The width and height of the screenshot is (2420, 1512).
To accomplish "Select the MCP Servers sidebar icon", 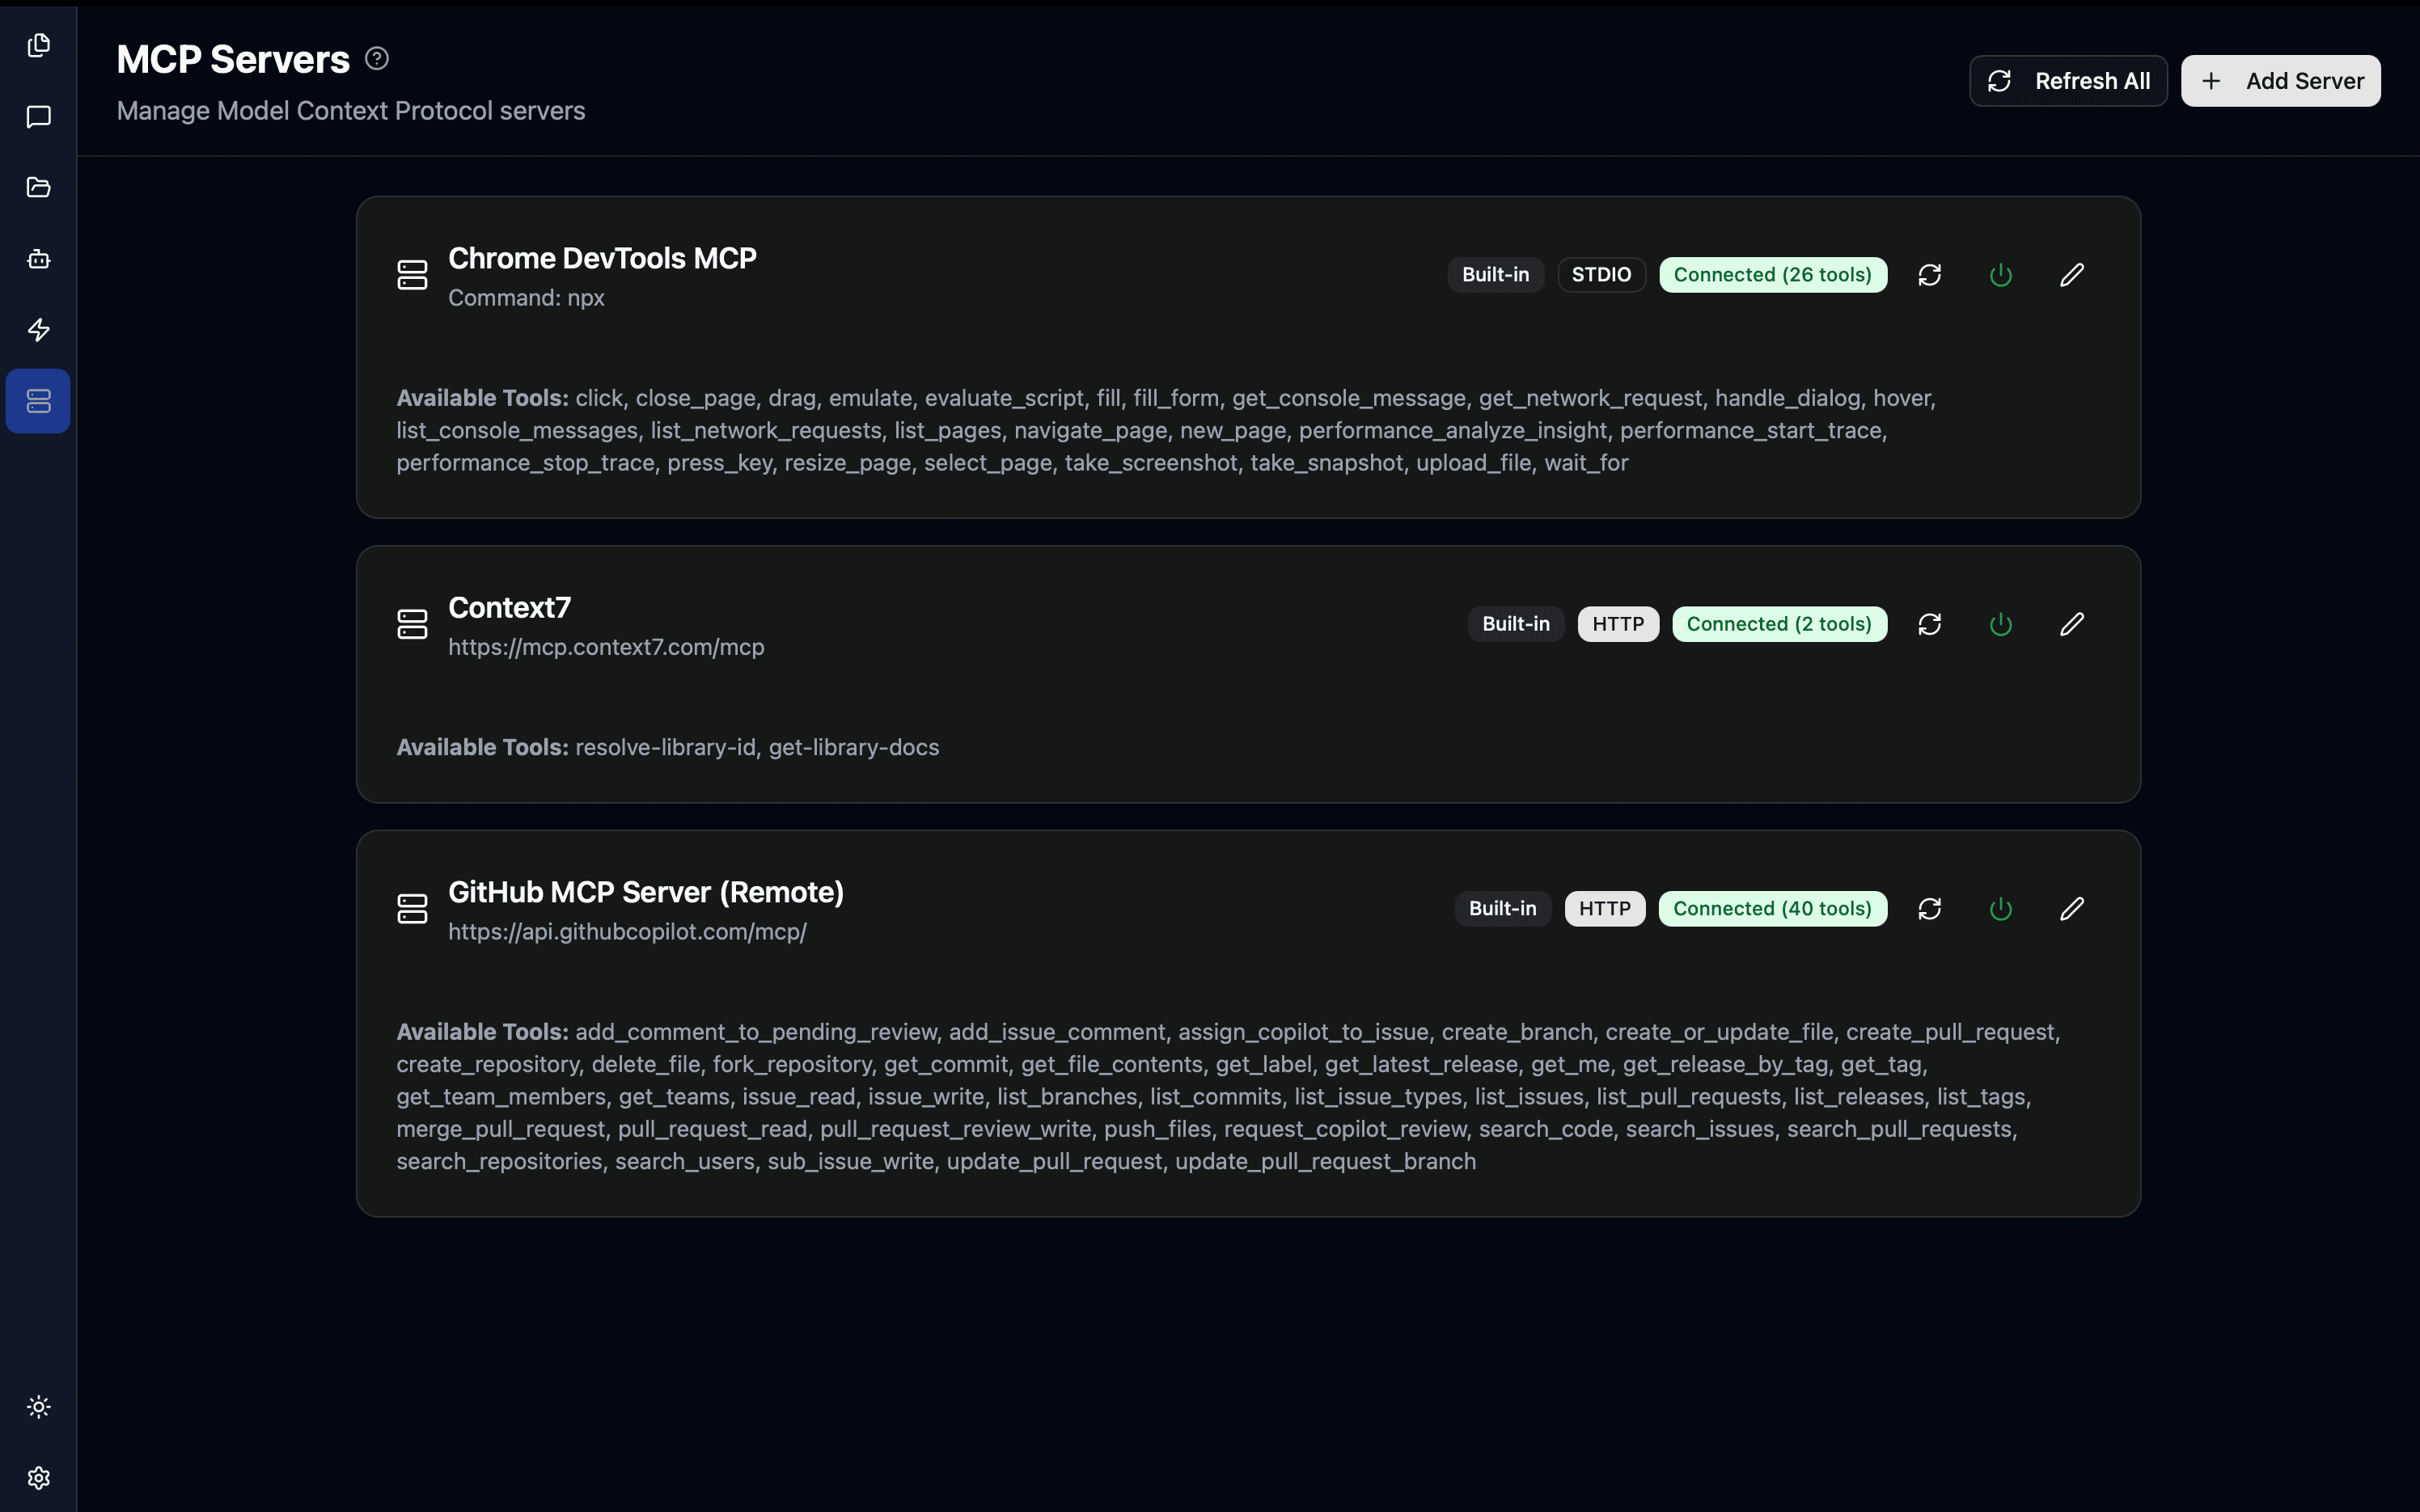I will coord(38,401).
